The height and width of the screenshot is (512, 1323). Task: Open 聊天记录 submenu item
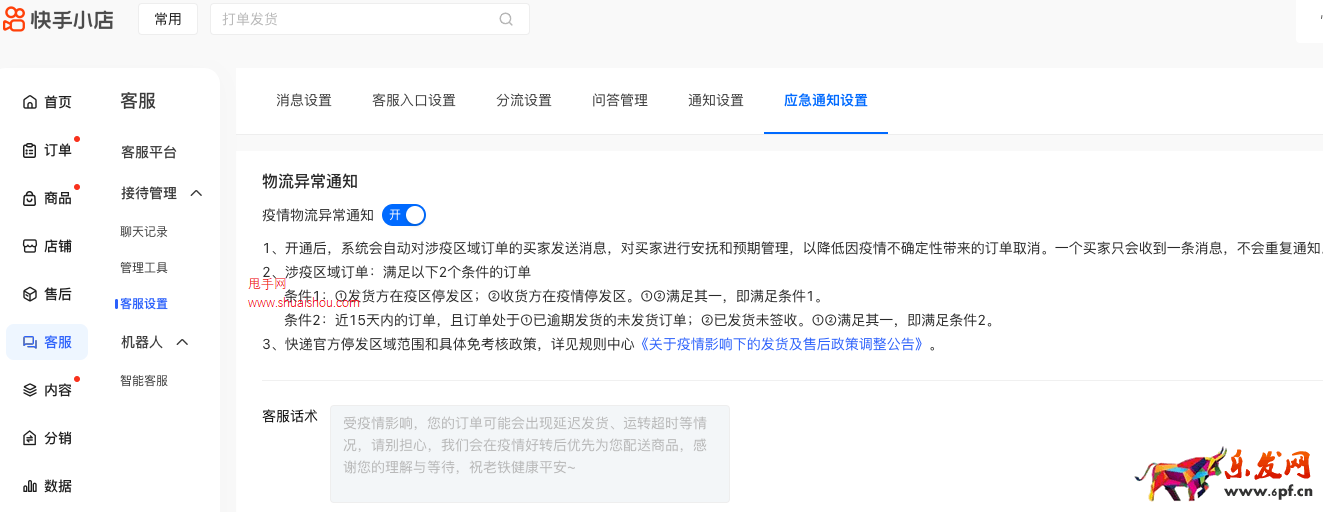coord(144,232)
